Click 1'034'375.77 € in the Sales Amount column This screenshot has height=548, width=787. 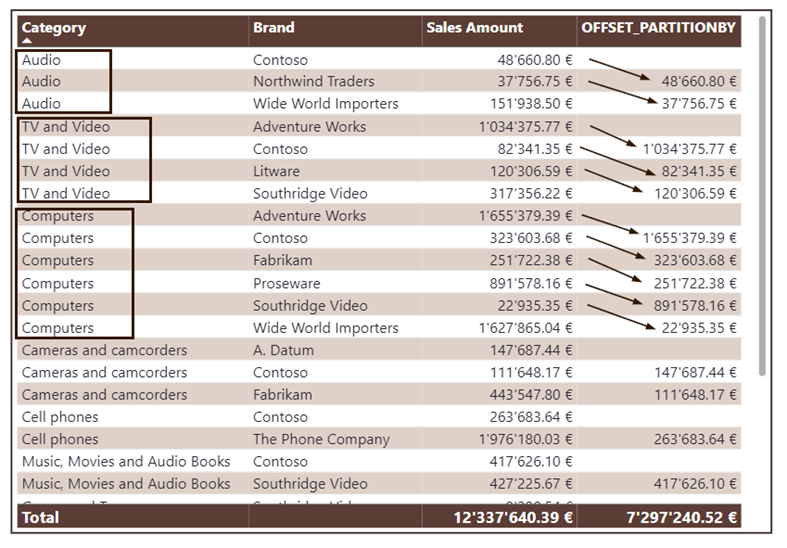click(x=526, y=126)
